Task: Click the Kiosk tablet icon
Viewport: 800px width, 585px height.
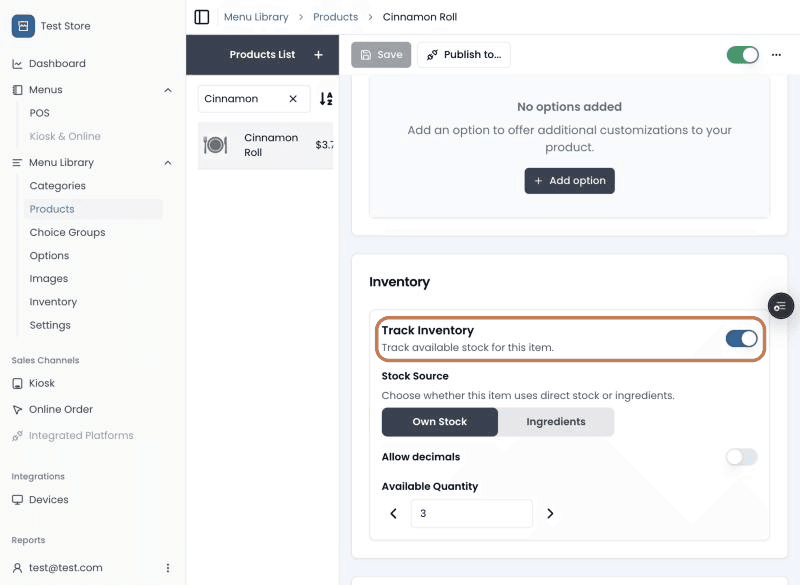Action: [x=17, y=384]
